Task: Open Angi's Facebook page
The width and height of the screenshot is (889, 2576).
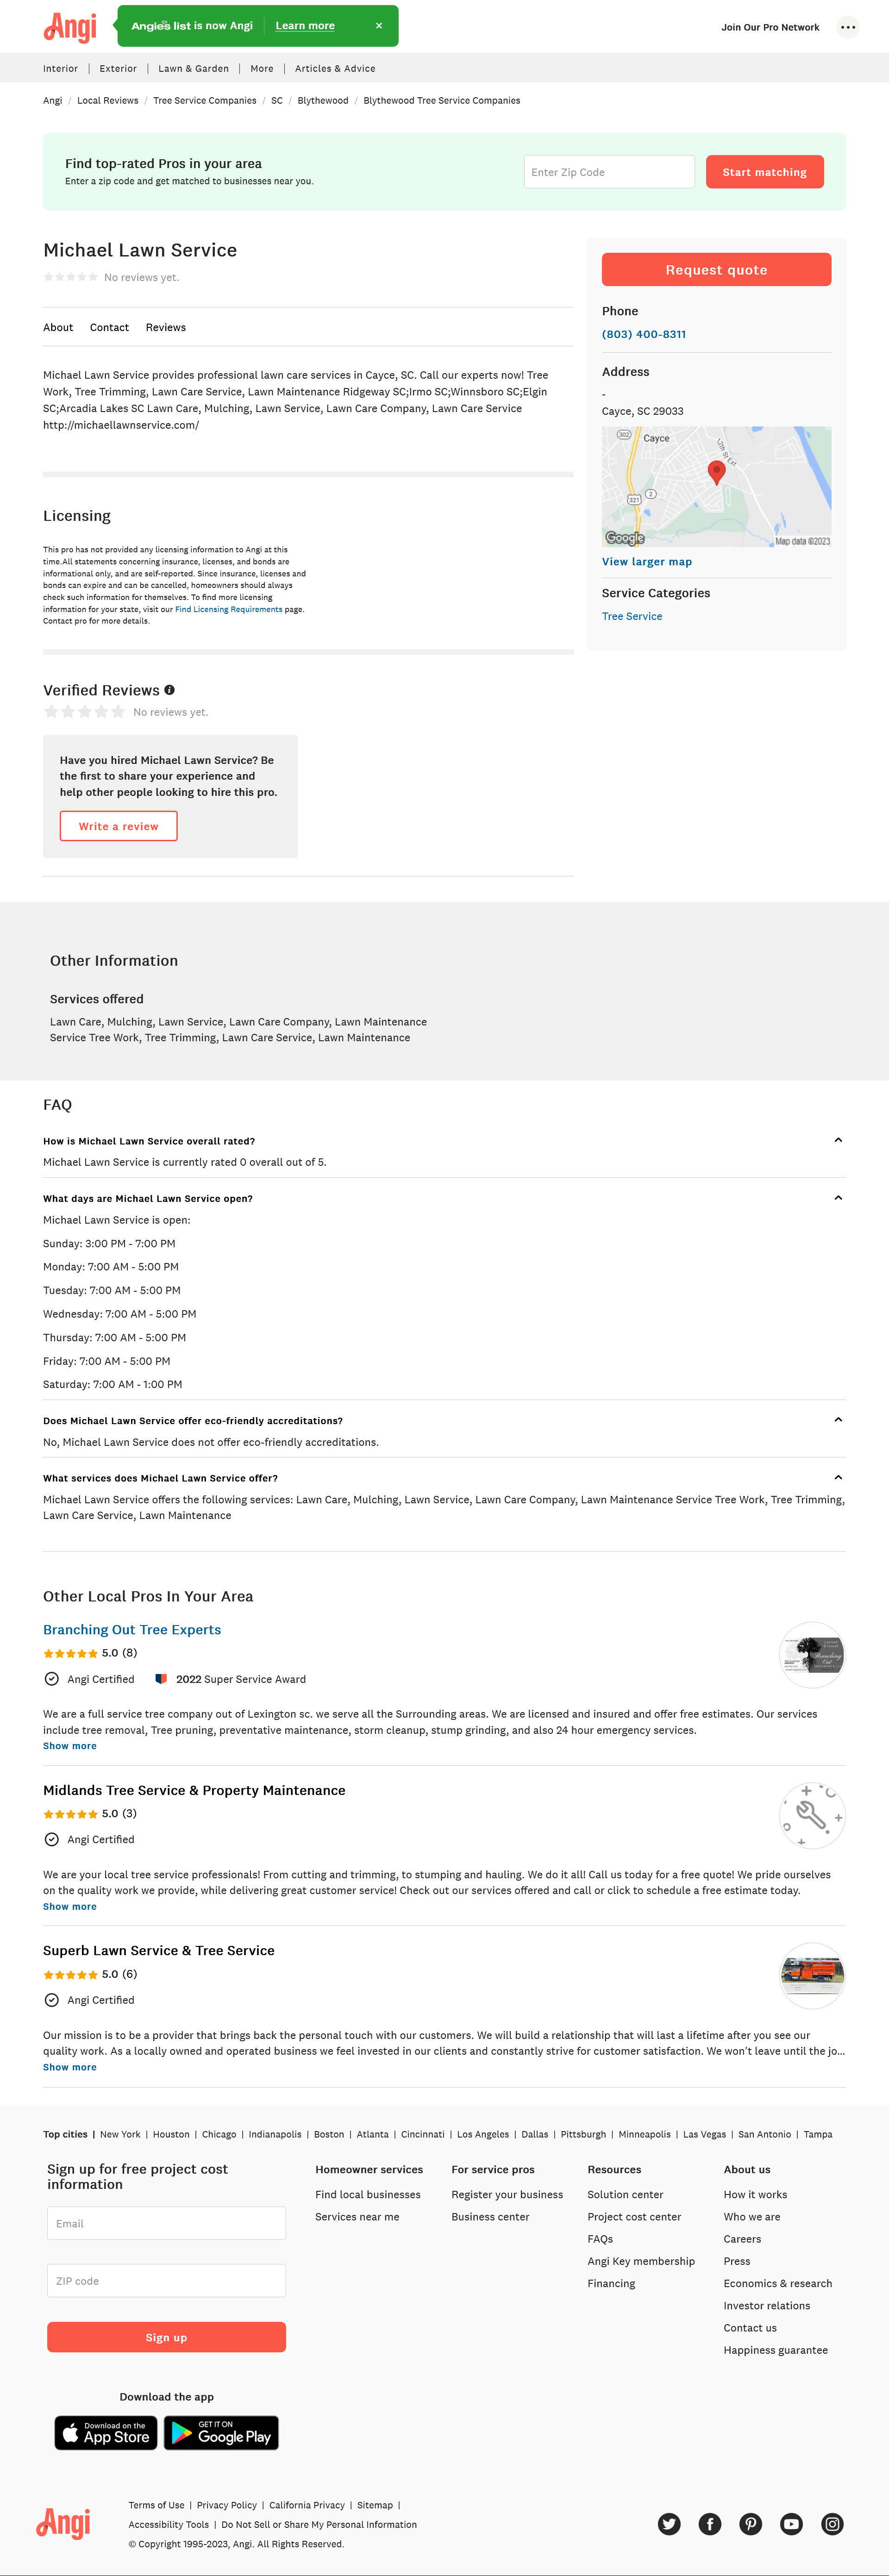Action: 710,2523
